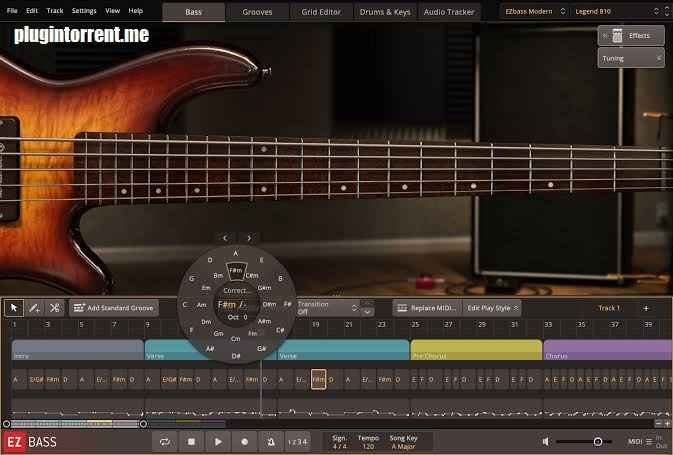Screen dimensions: 673x455
Task: Toggle the metronome
Action: click(x=271, y=441)
